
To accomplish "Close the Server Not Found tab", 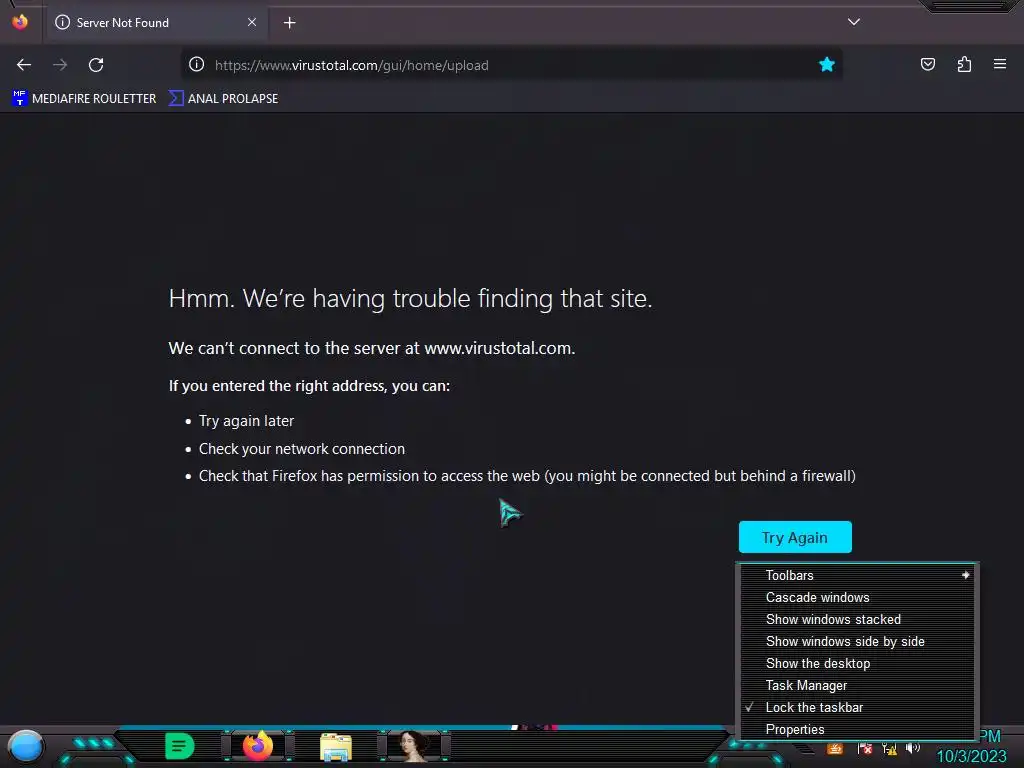I will [x=252, y=22].
